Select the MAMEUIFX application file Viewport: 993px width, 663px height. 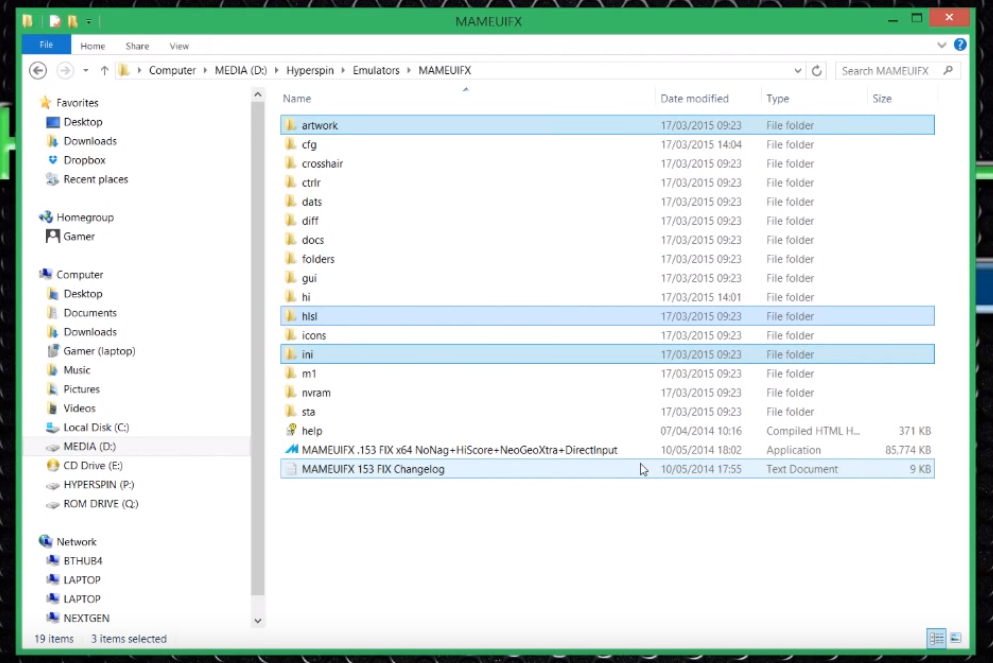click(459, 450)
